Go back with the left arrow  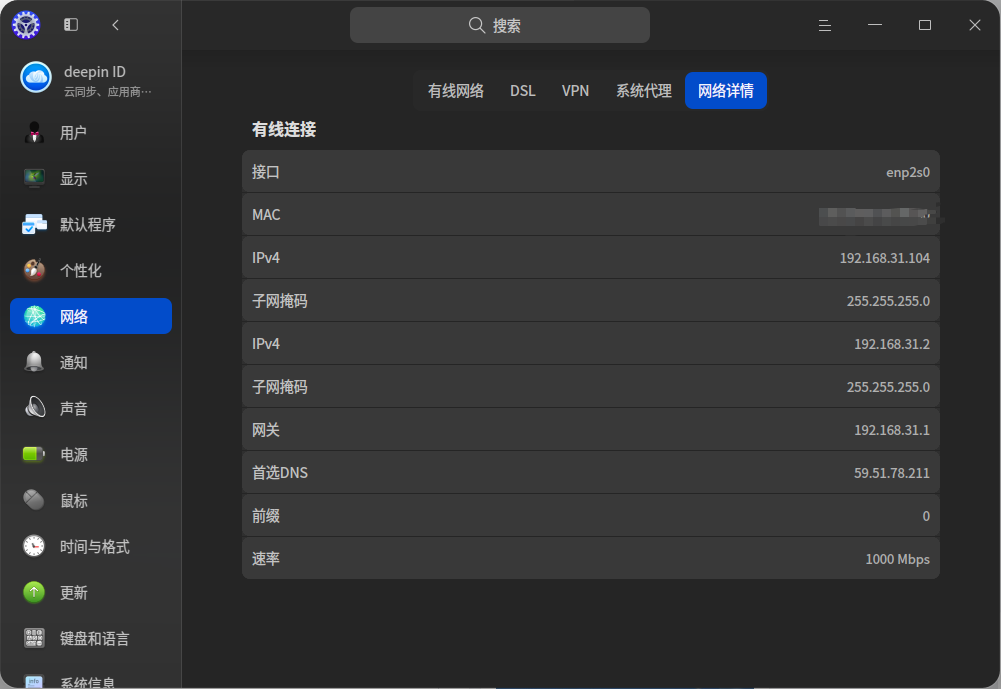click(x=116, y=25)
